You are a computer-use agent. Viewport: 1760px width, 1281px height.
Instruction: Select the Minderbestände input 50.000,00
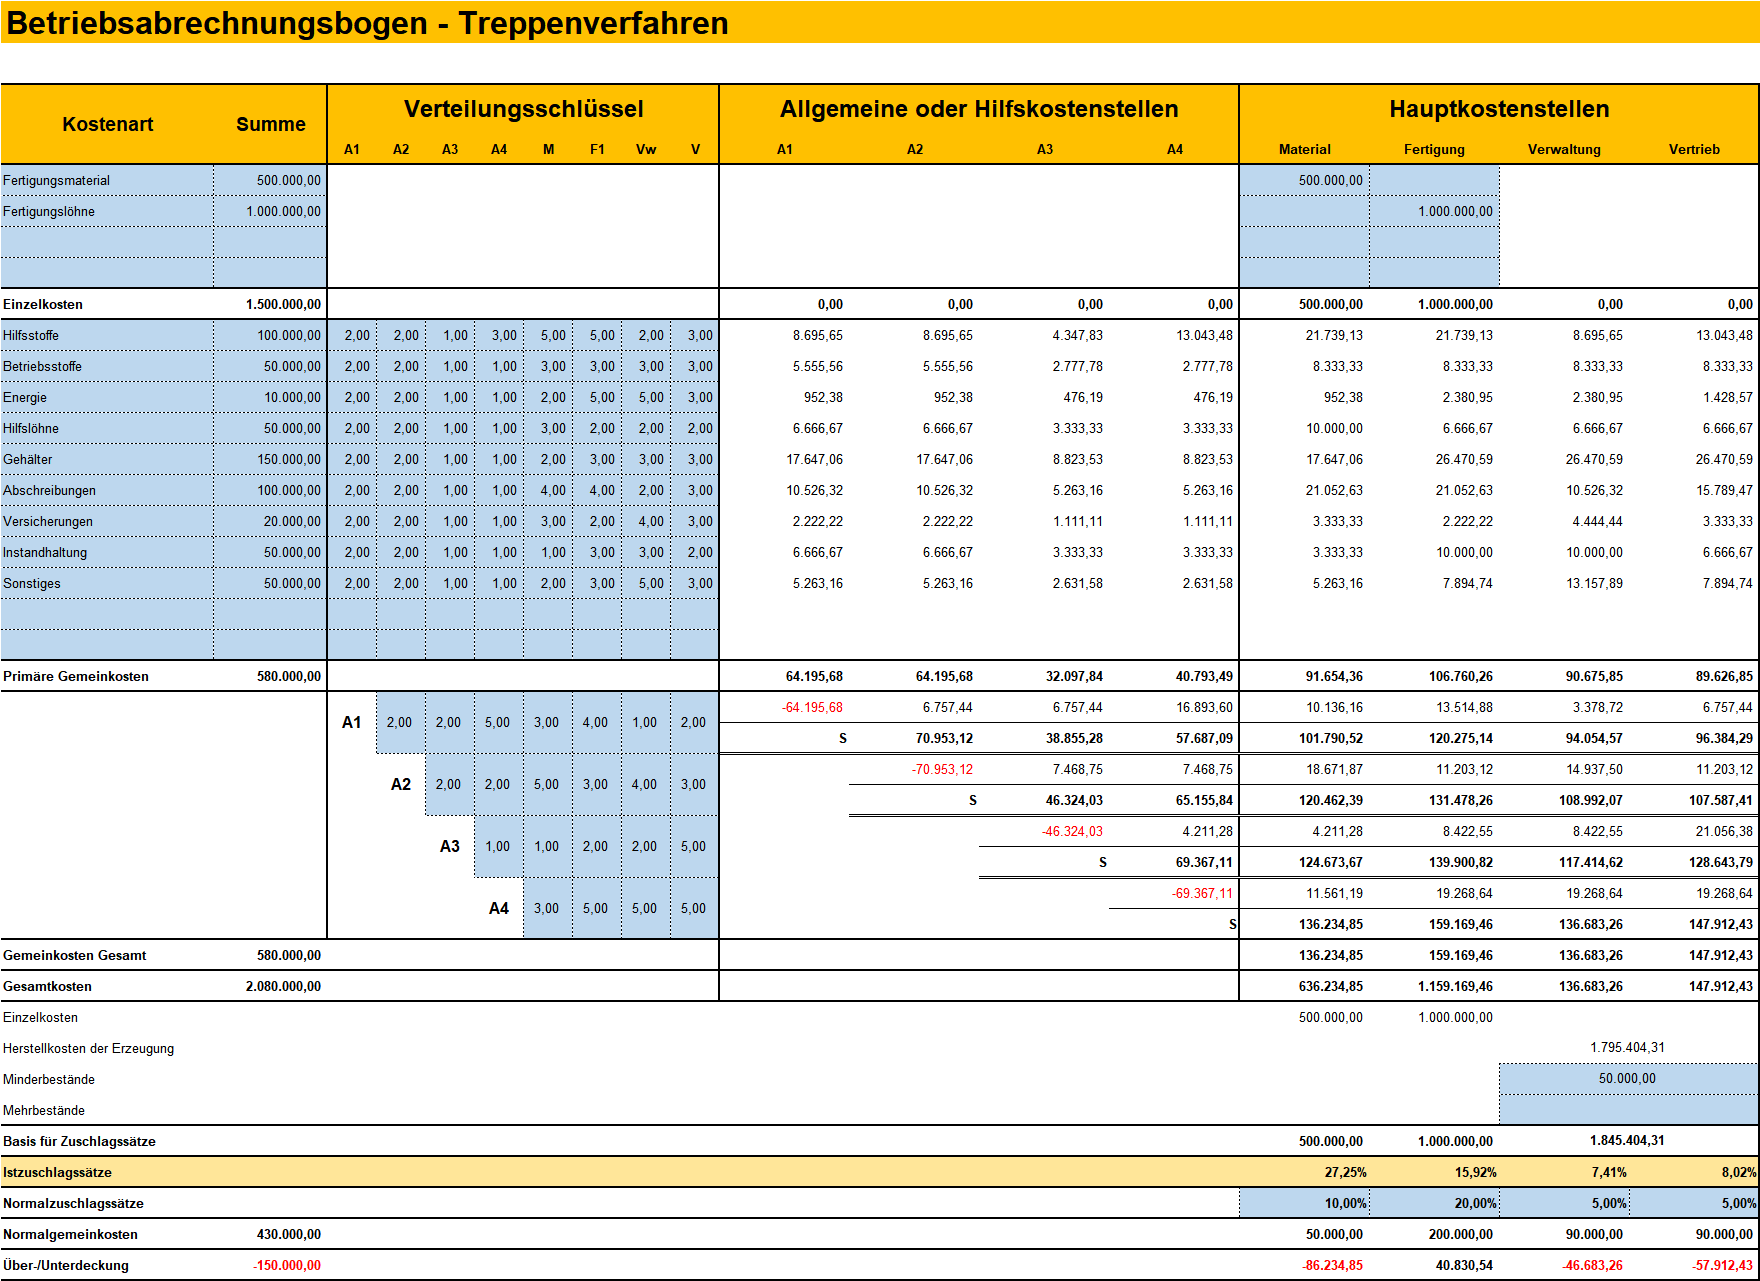tap(1628, 1078)
